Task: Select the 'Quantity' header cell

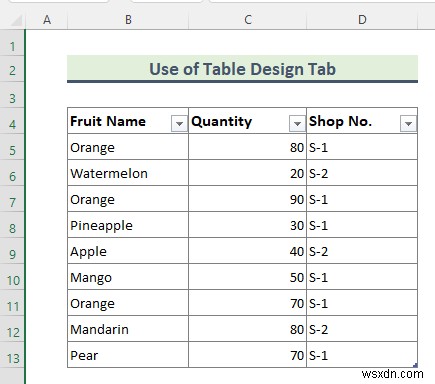Action: coord(247,121)
